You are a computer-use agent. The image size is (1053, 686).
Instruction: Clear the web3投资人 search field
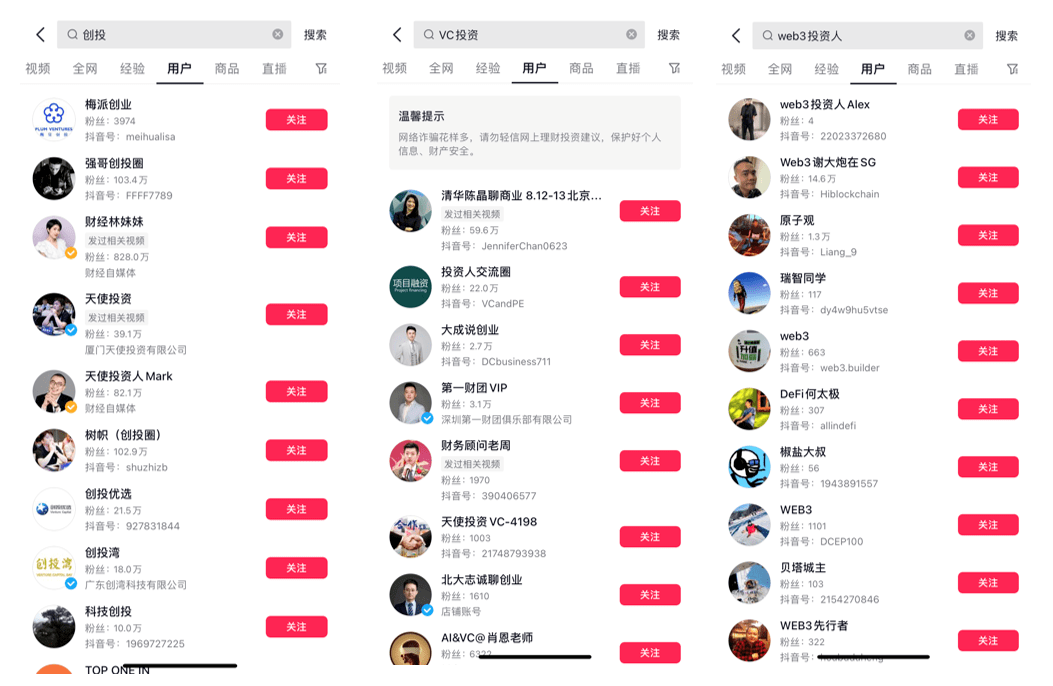(x=970, y=36)
